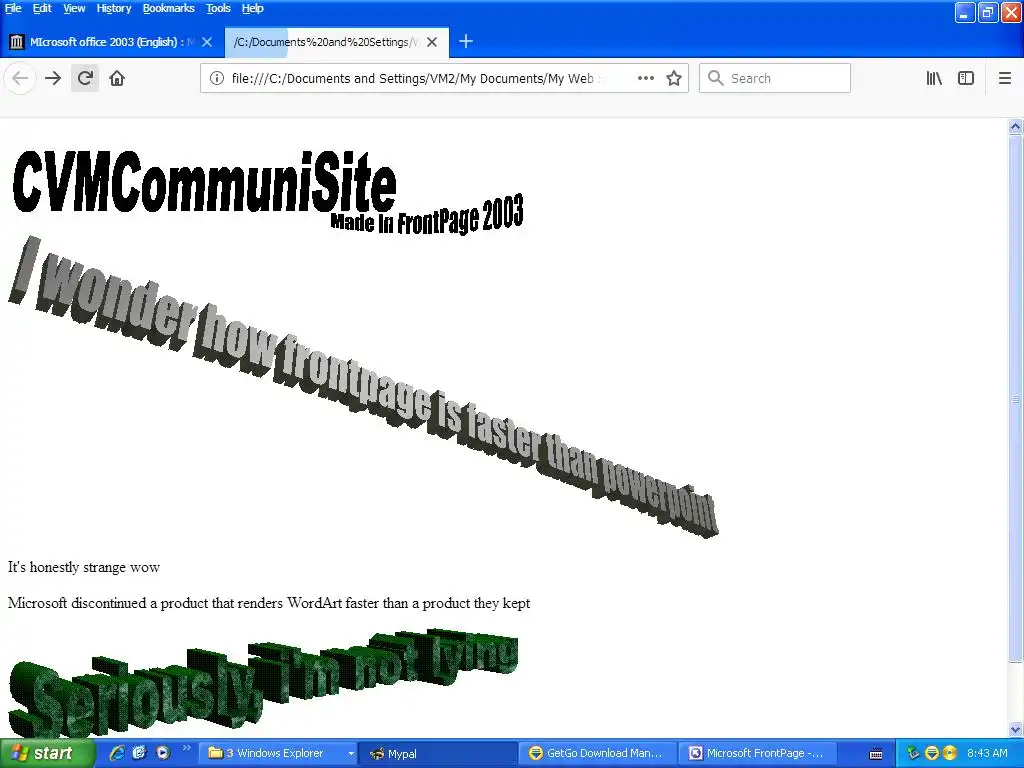The height and width of the screenshot is (768, 1024).
Task: Expand hidden quick launch icons chevron
Action: click(x=187, y=748)
